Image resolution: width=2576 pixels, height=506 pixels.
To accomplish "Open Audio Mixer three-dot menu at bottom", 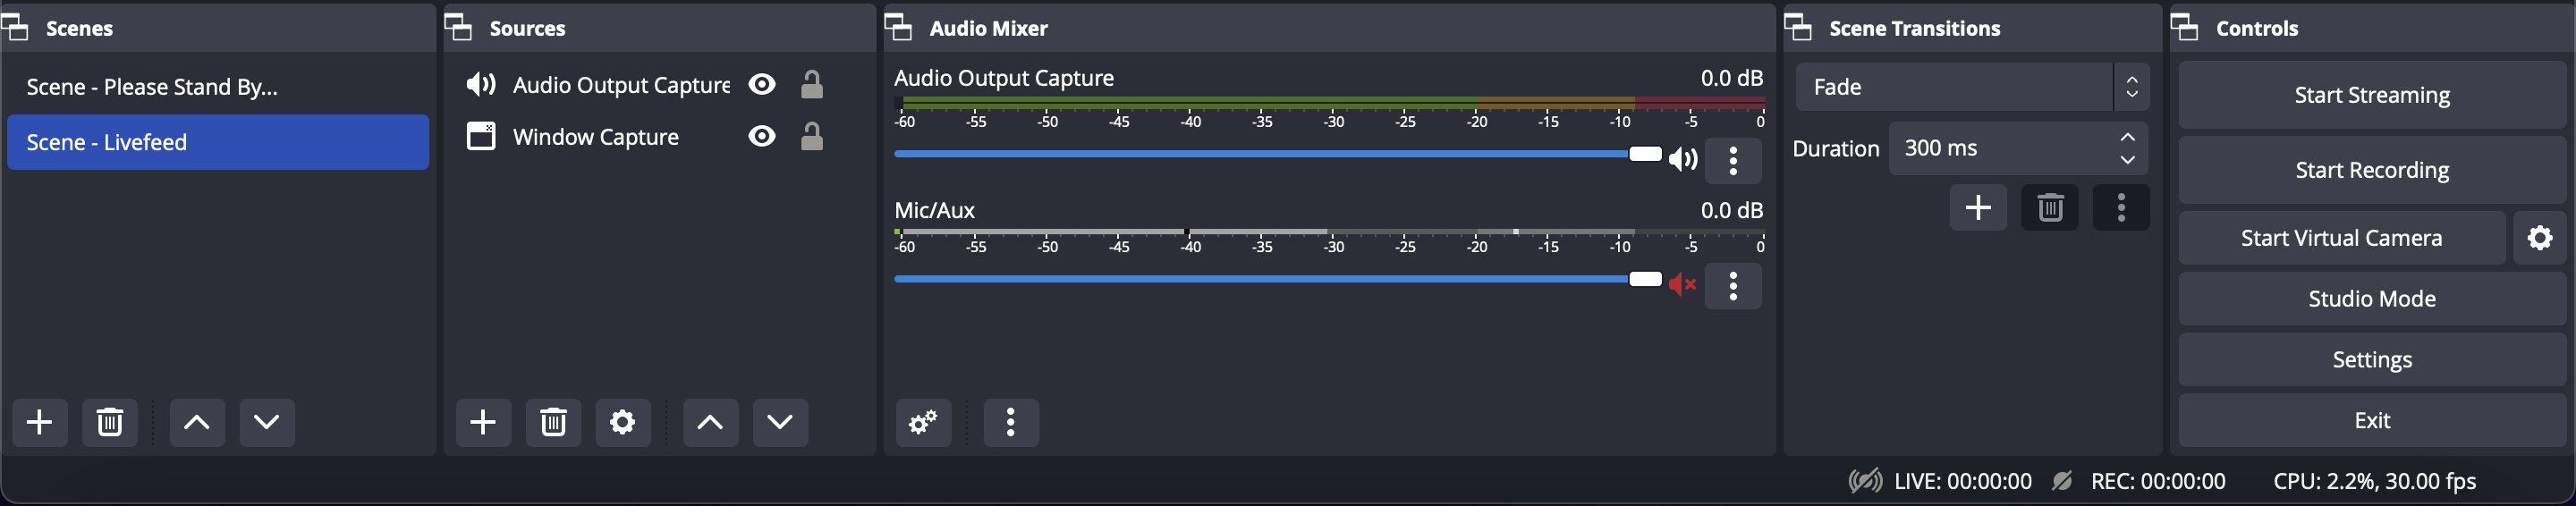I will 1011,422.
